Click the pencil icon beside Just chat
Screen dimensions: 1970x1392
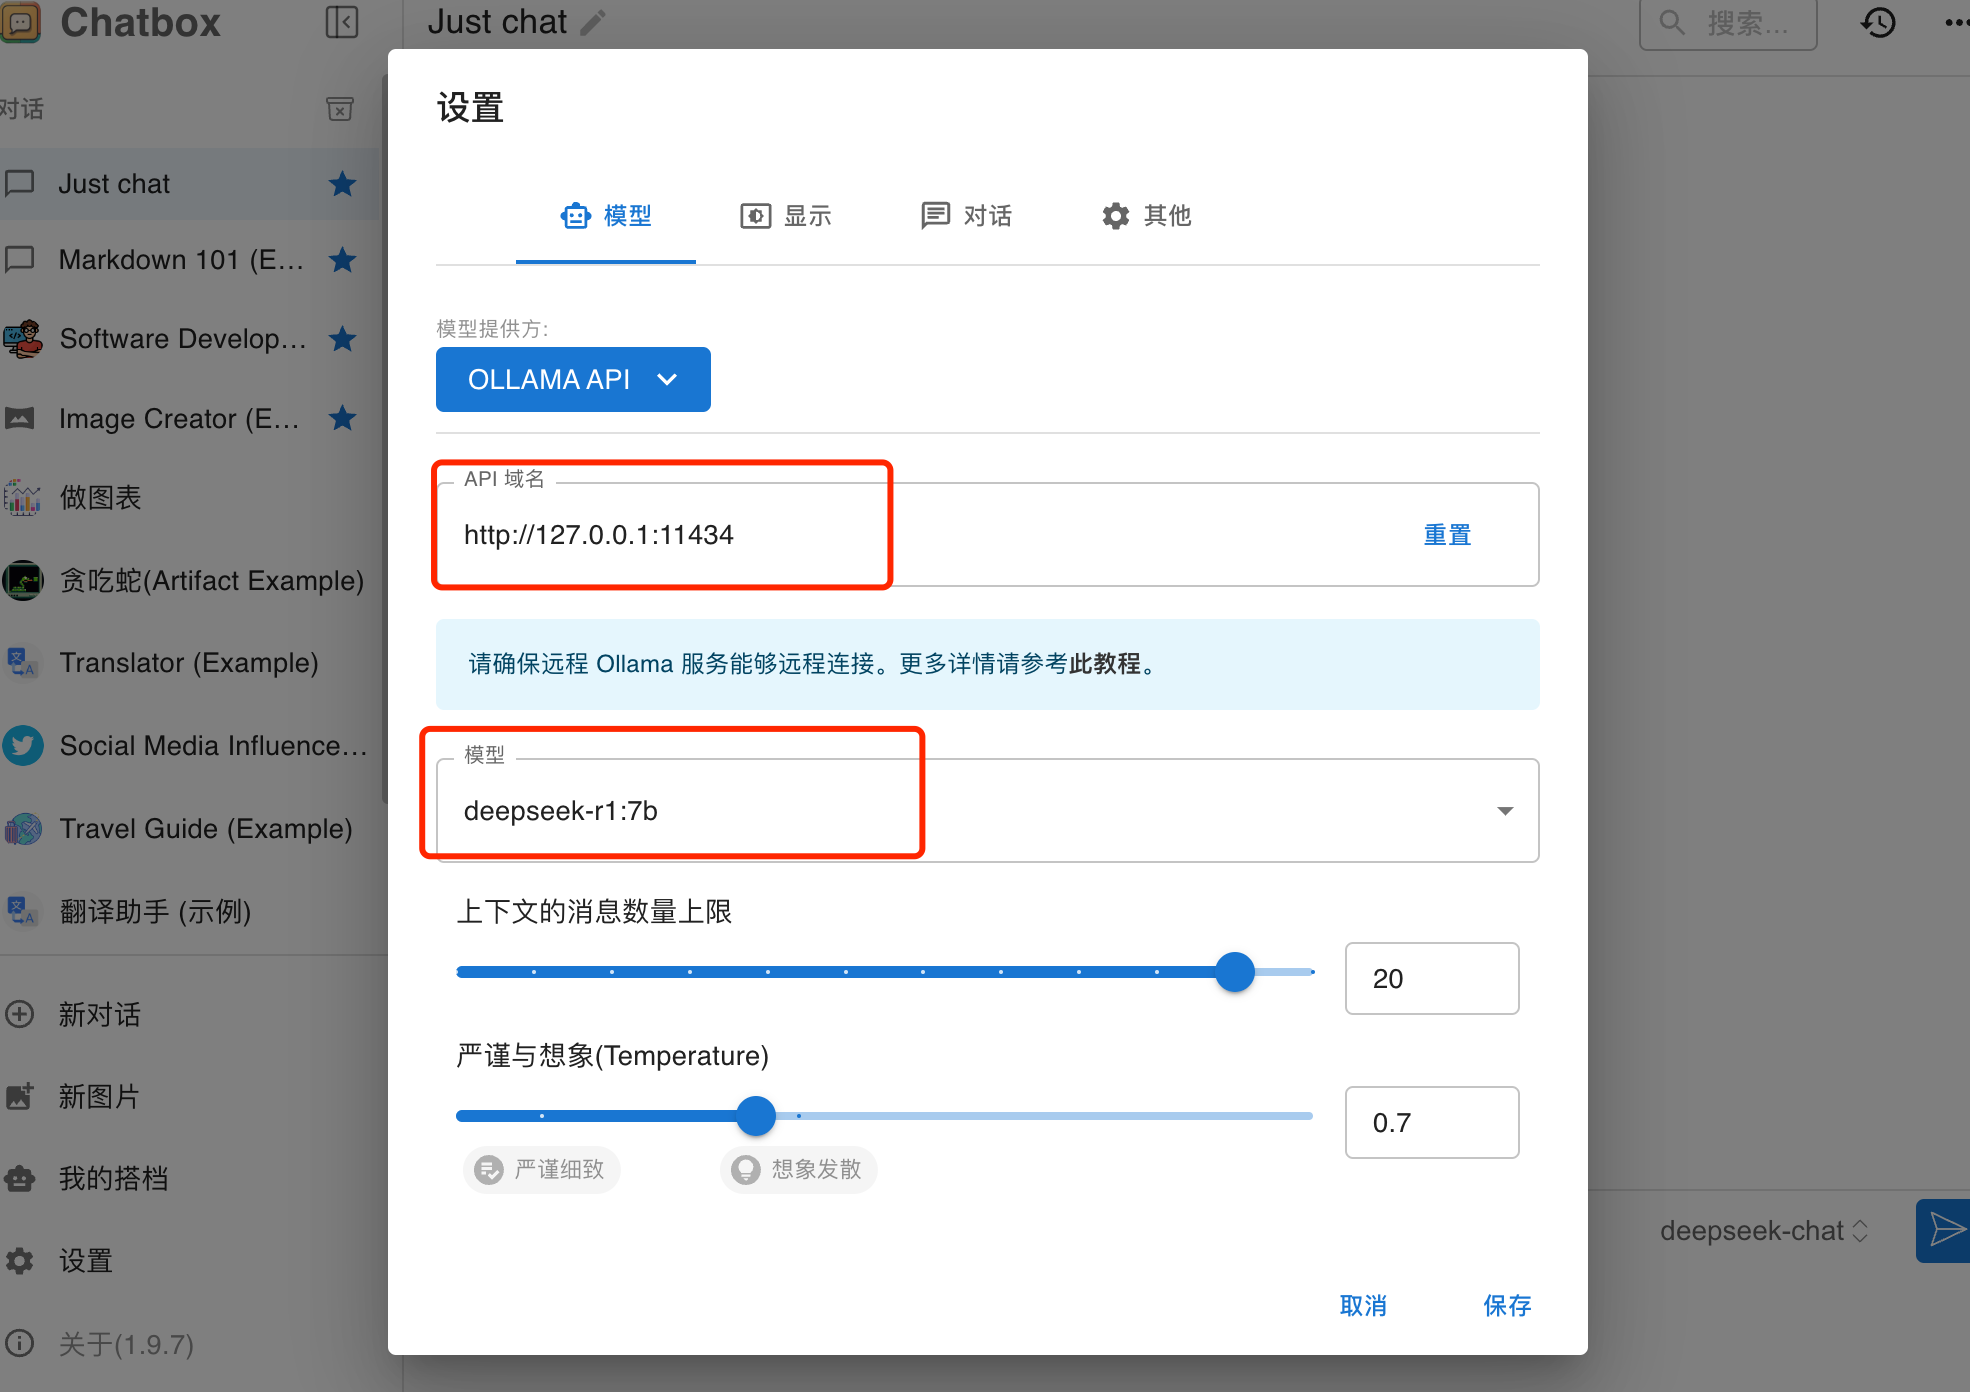coord(594,22)
